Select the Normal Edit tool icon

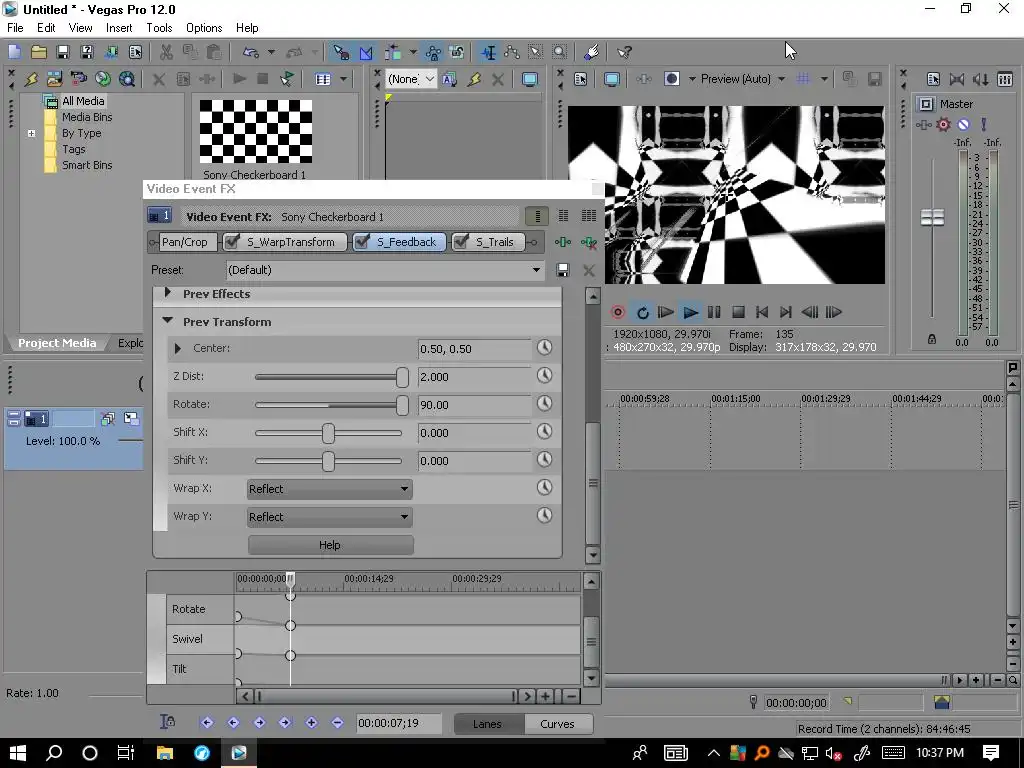488,52
